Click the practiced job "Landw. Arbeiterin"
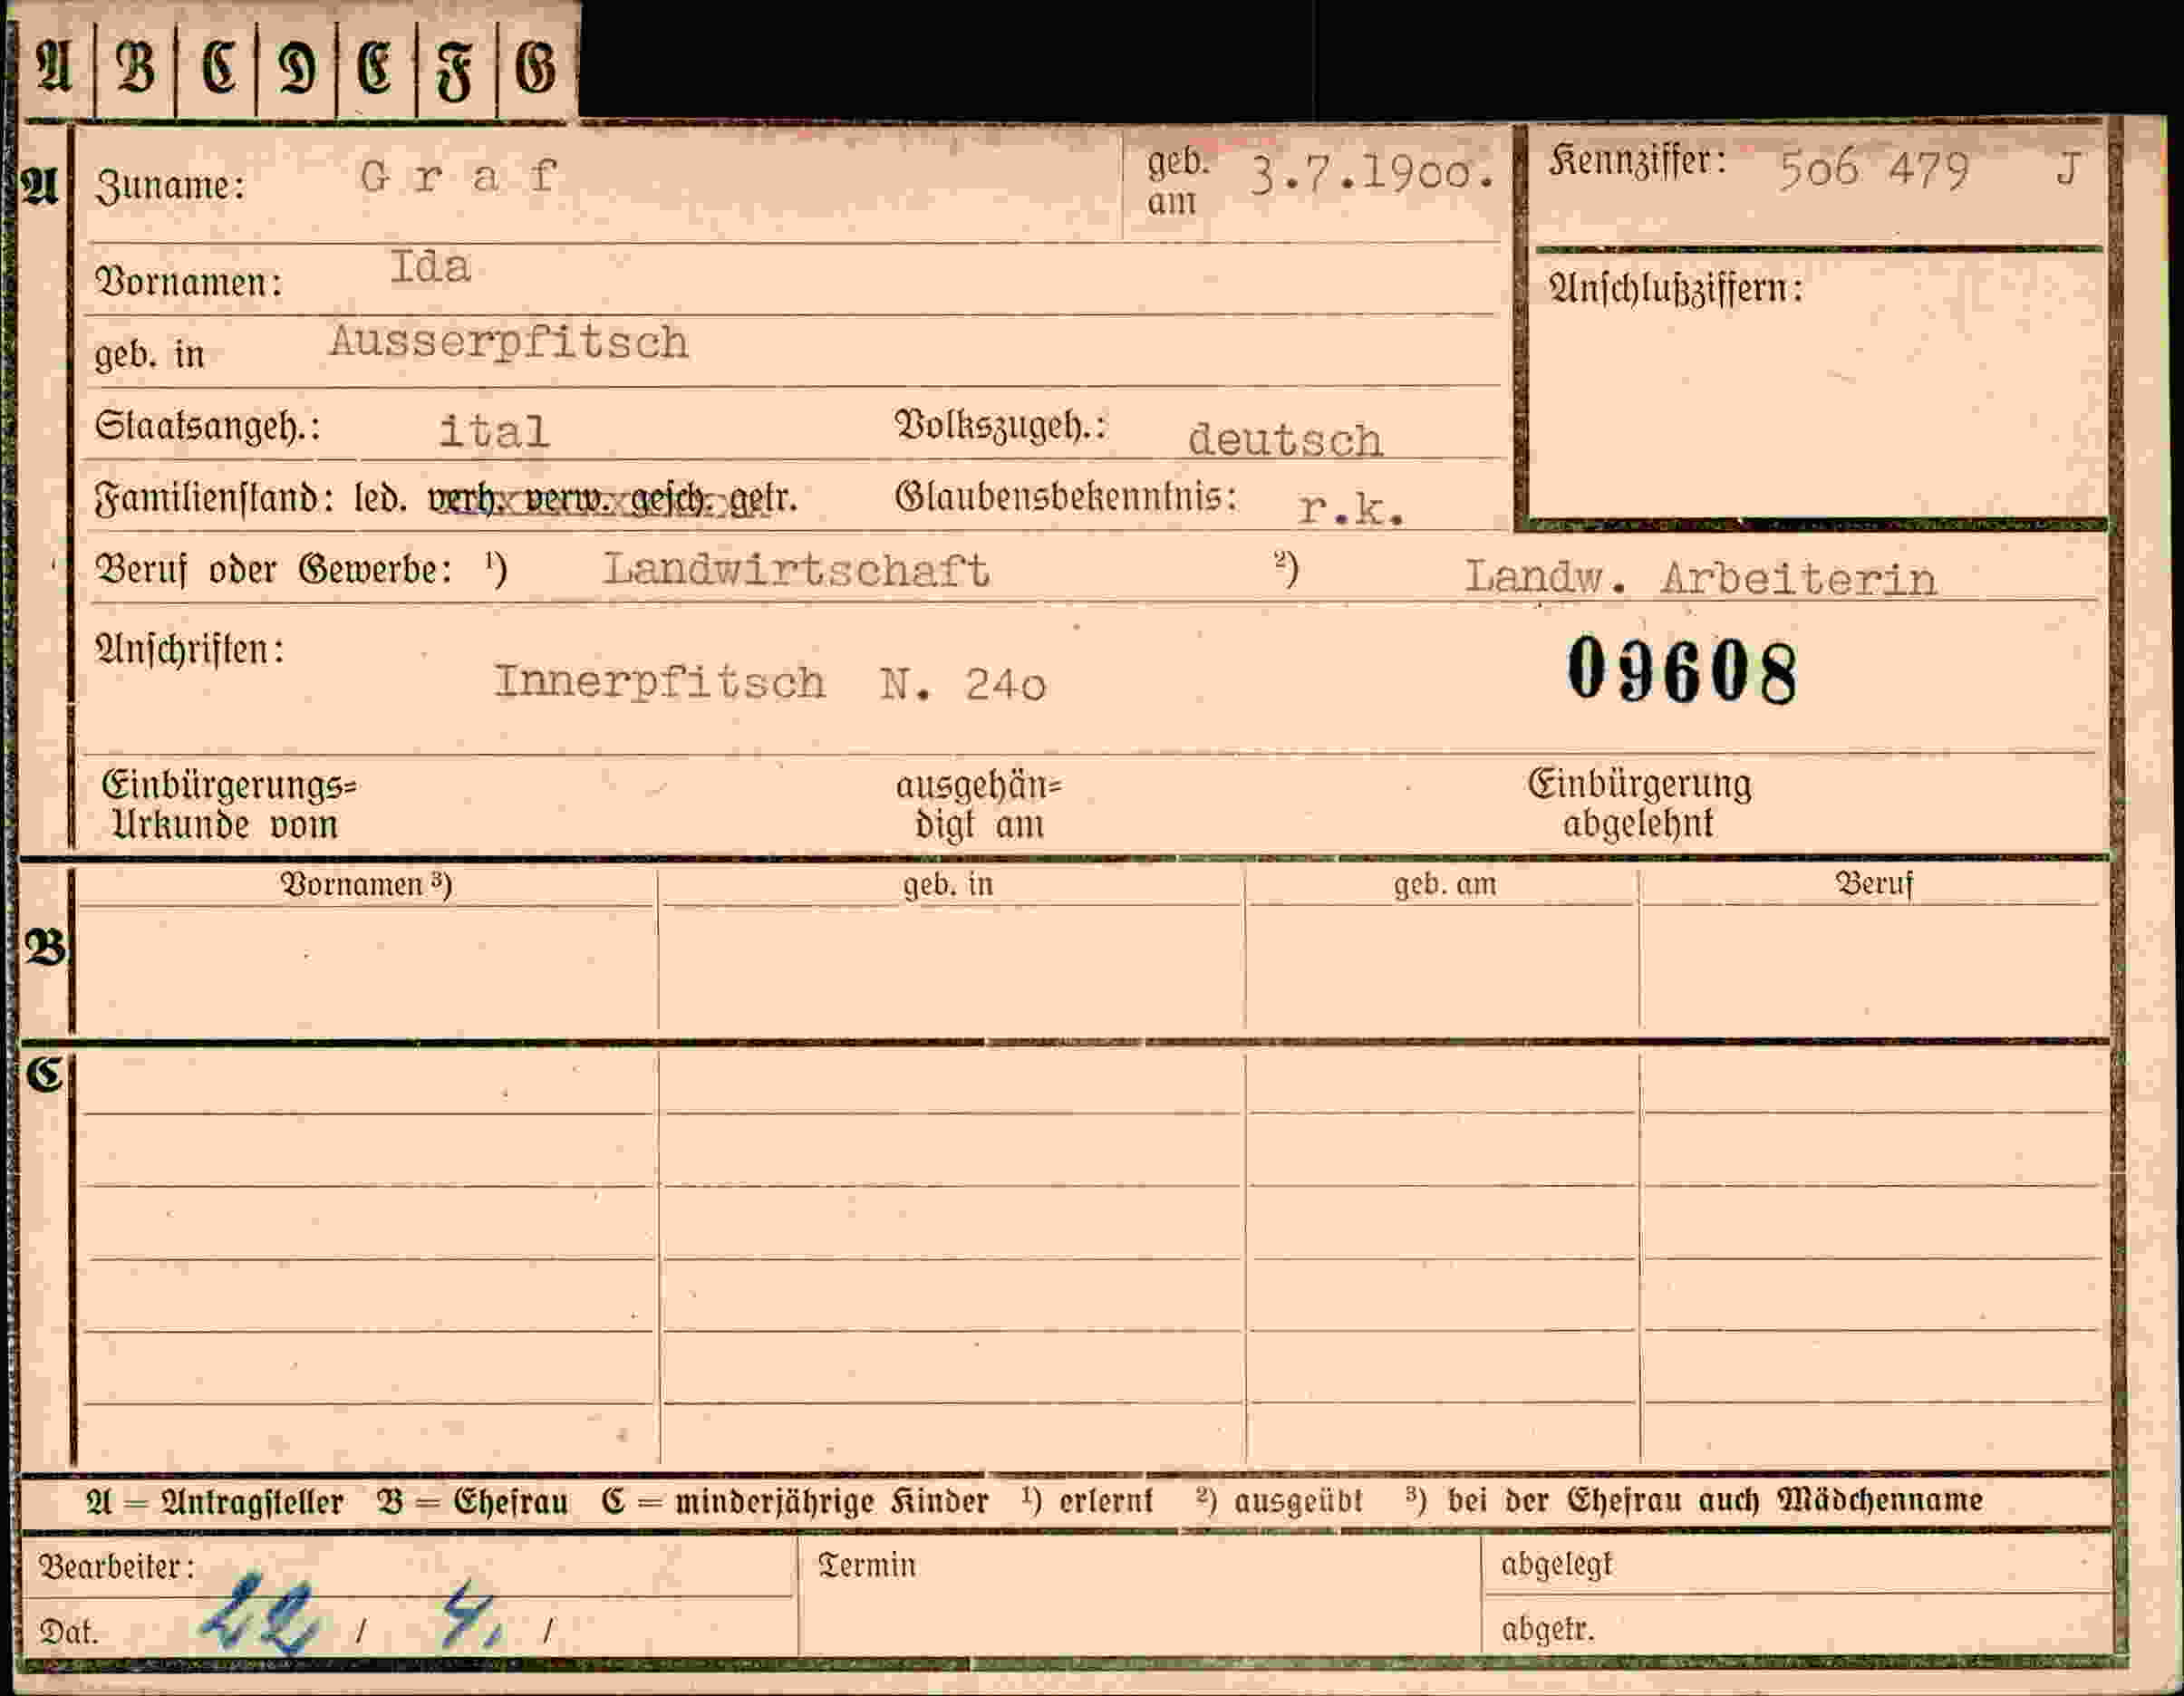This screenshot has height=1696, width=2184. [x=1700, y=578]
